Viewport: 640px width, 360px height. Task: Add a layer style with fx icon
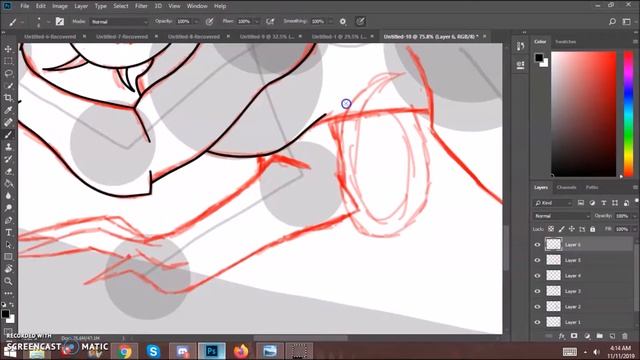point(562,336)
